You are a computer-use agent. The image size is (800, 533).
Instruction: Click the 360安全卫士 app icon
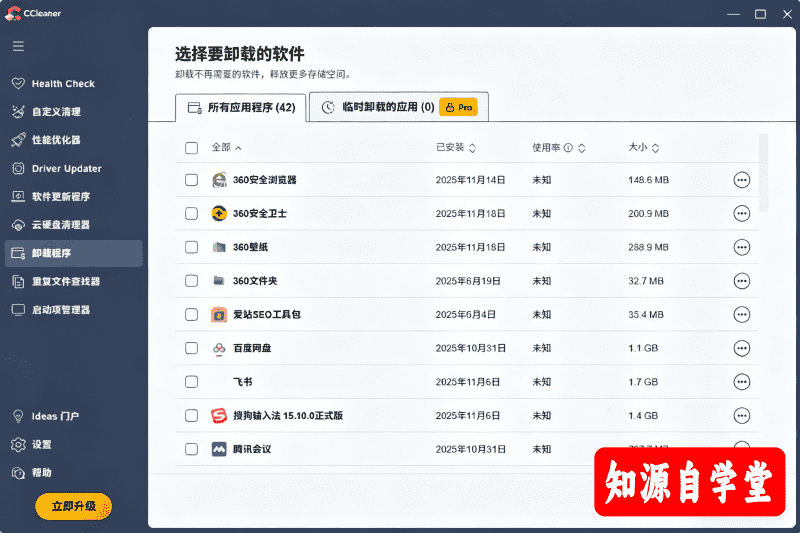coord(219,213)
